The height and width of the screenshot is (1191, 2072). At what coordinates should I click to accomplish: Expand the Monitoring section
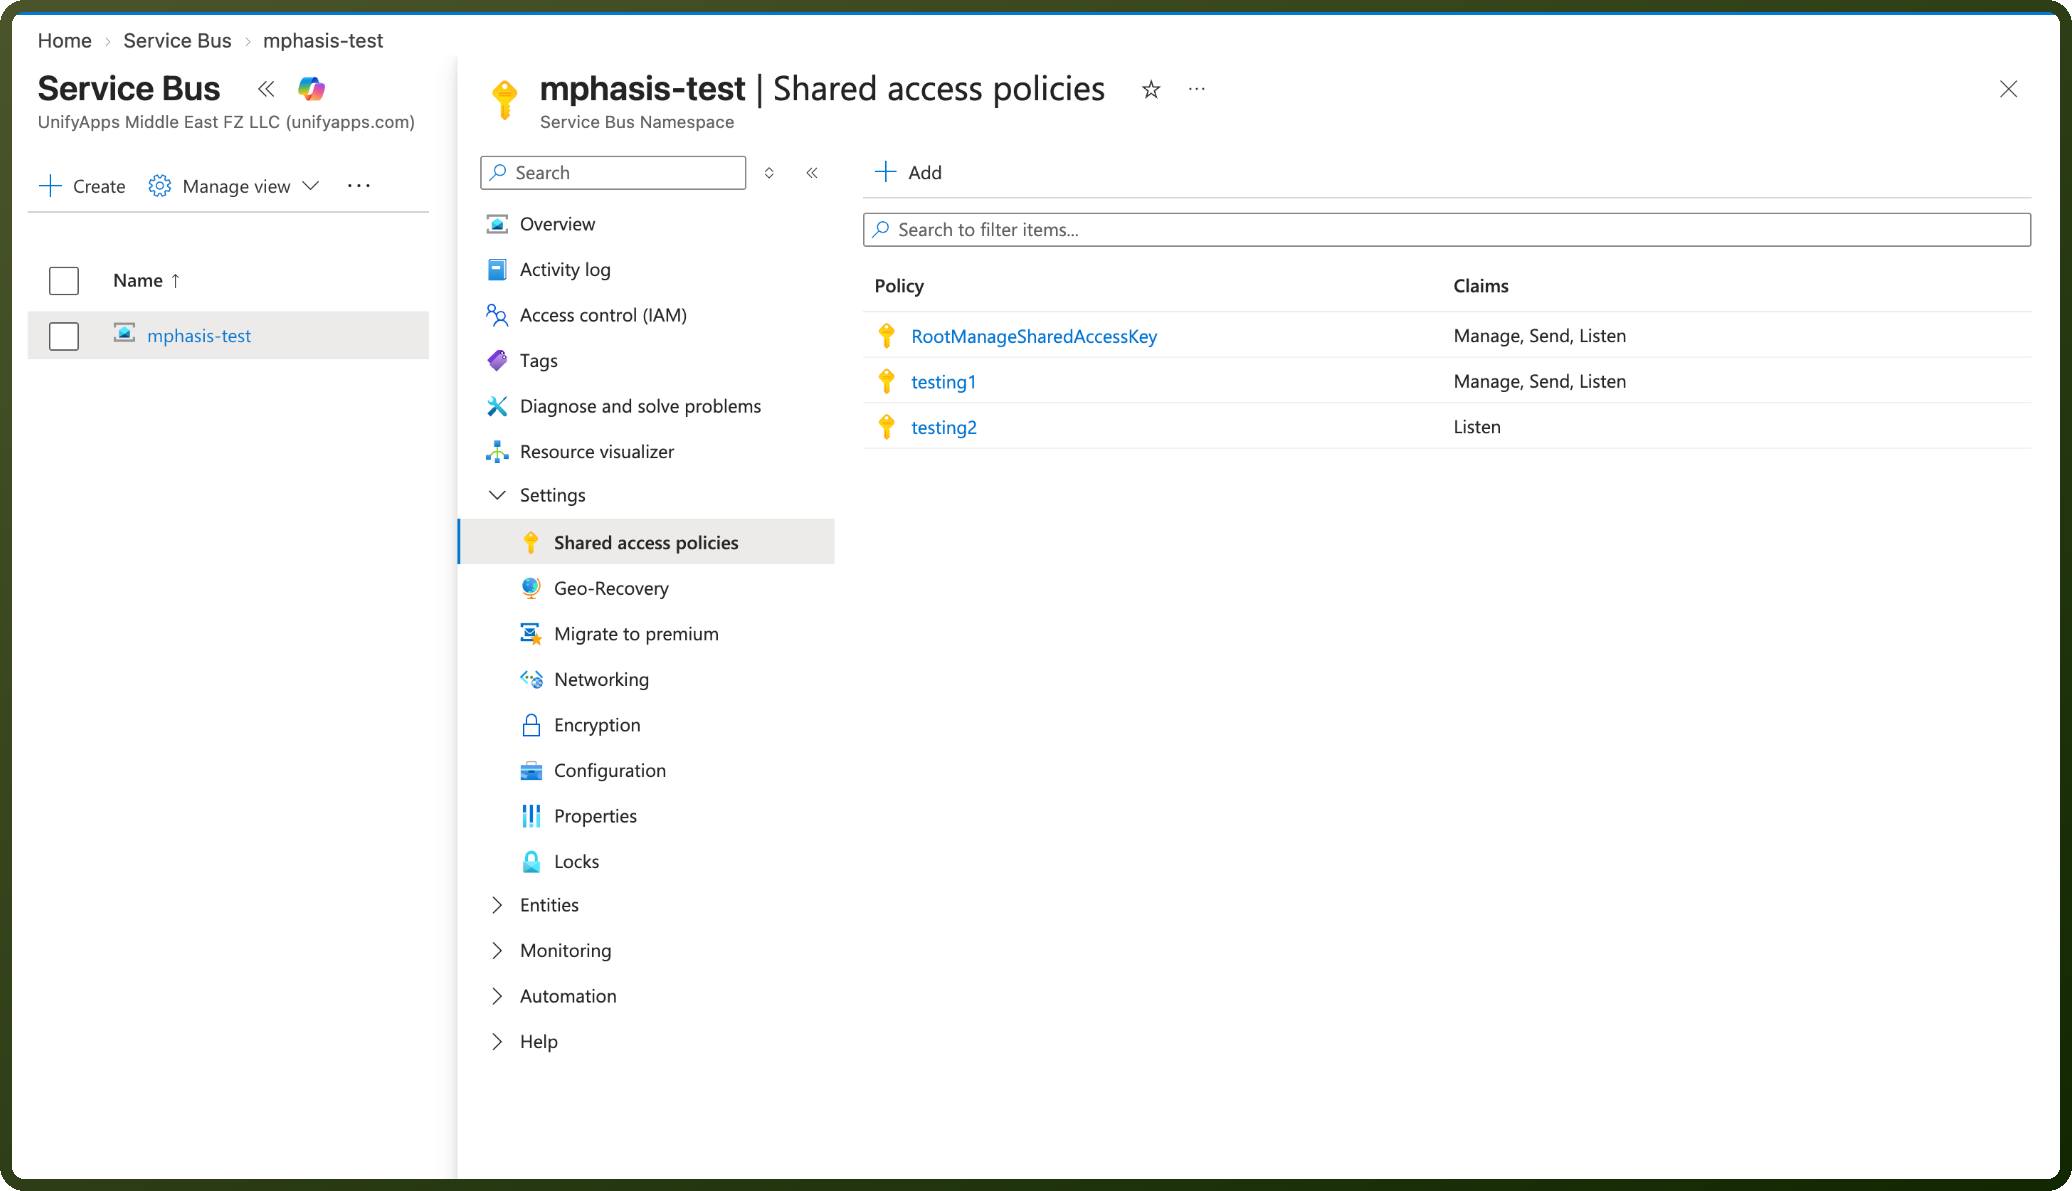coord(497,951)
